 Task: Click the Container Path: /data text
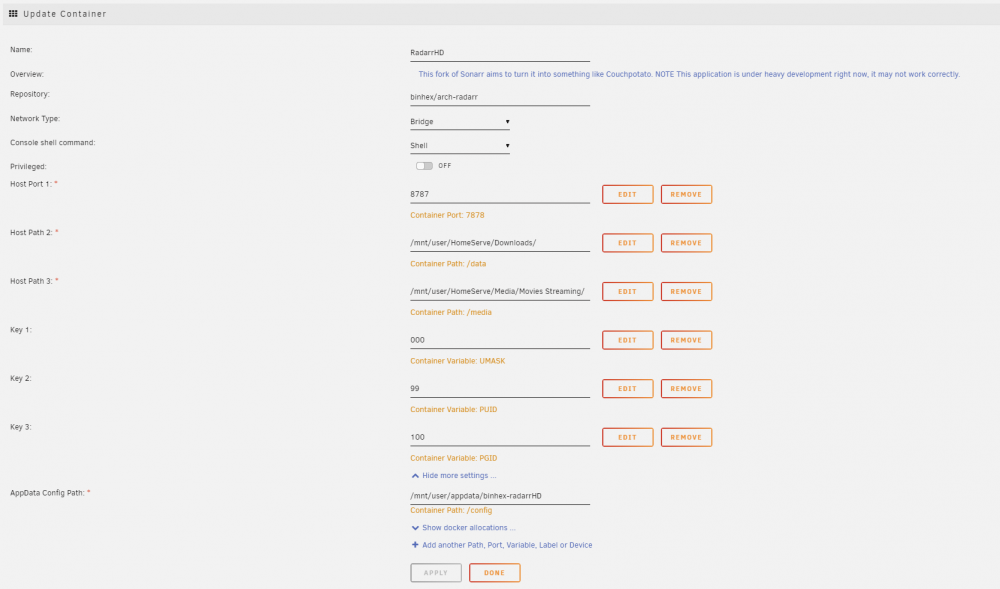(x=448, y=264)
